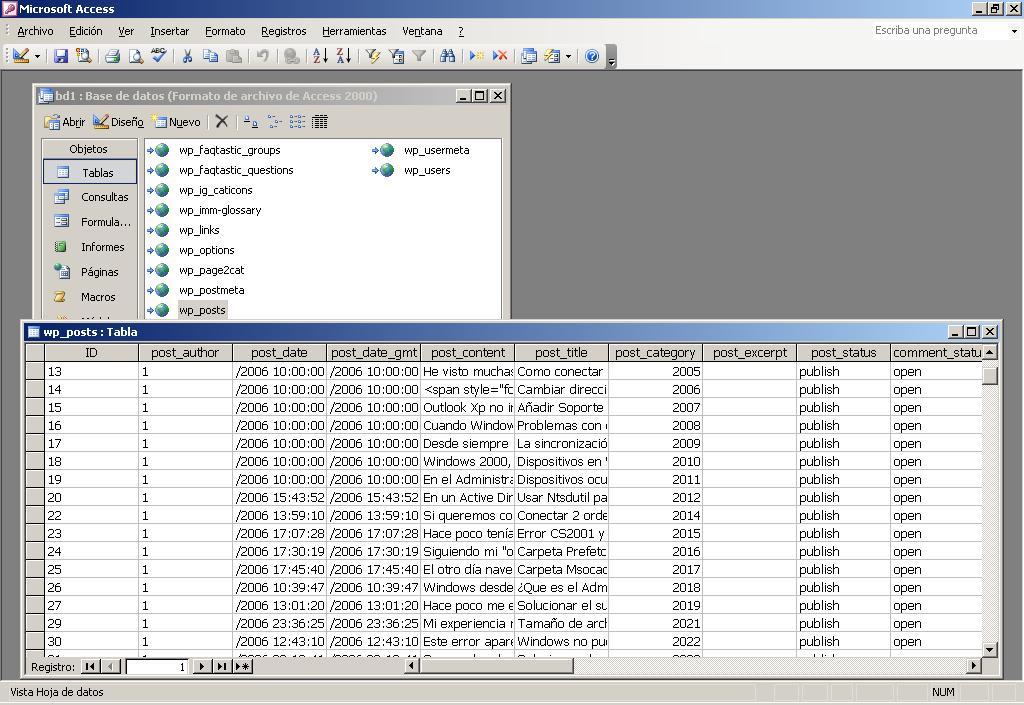Open the View mode dropdown arrow
This screenshot has height=705, width=1024.
click(x=37, y=57)
